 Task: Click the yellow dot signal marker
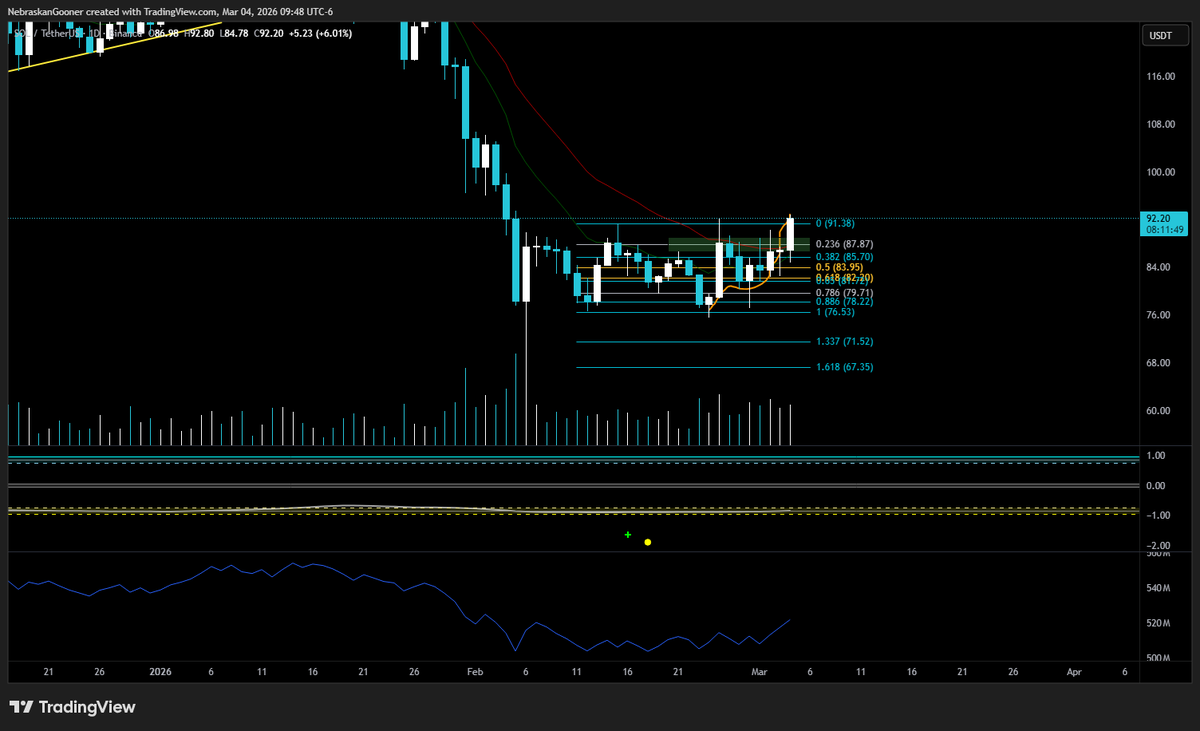(x=648, y=542)
